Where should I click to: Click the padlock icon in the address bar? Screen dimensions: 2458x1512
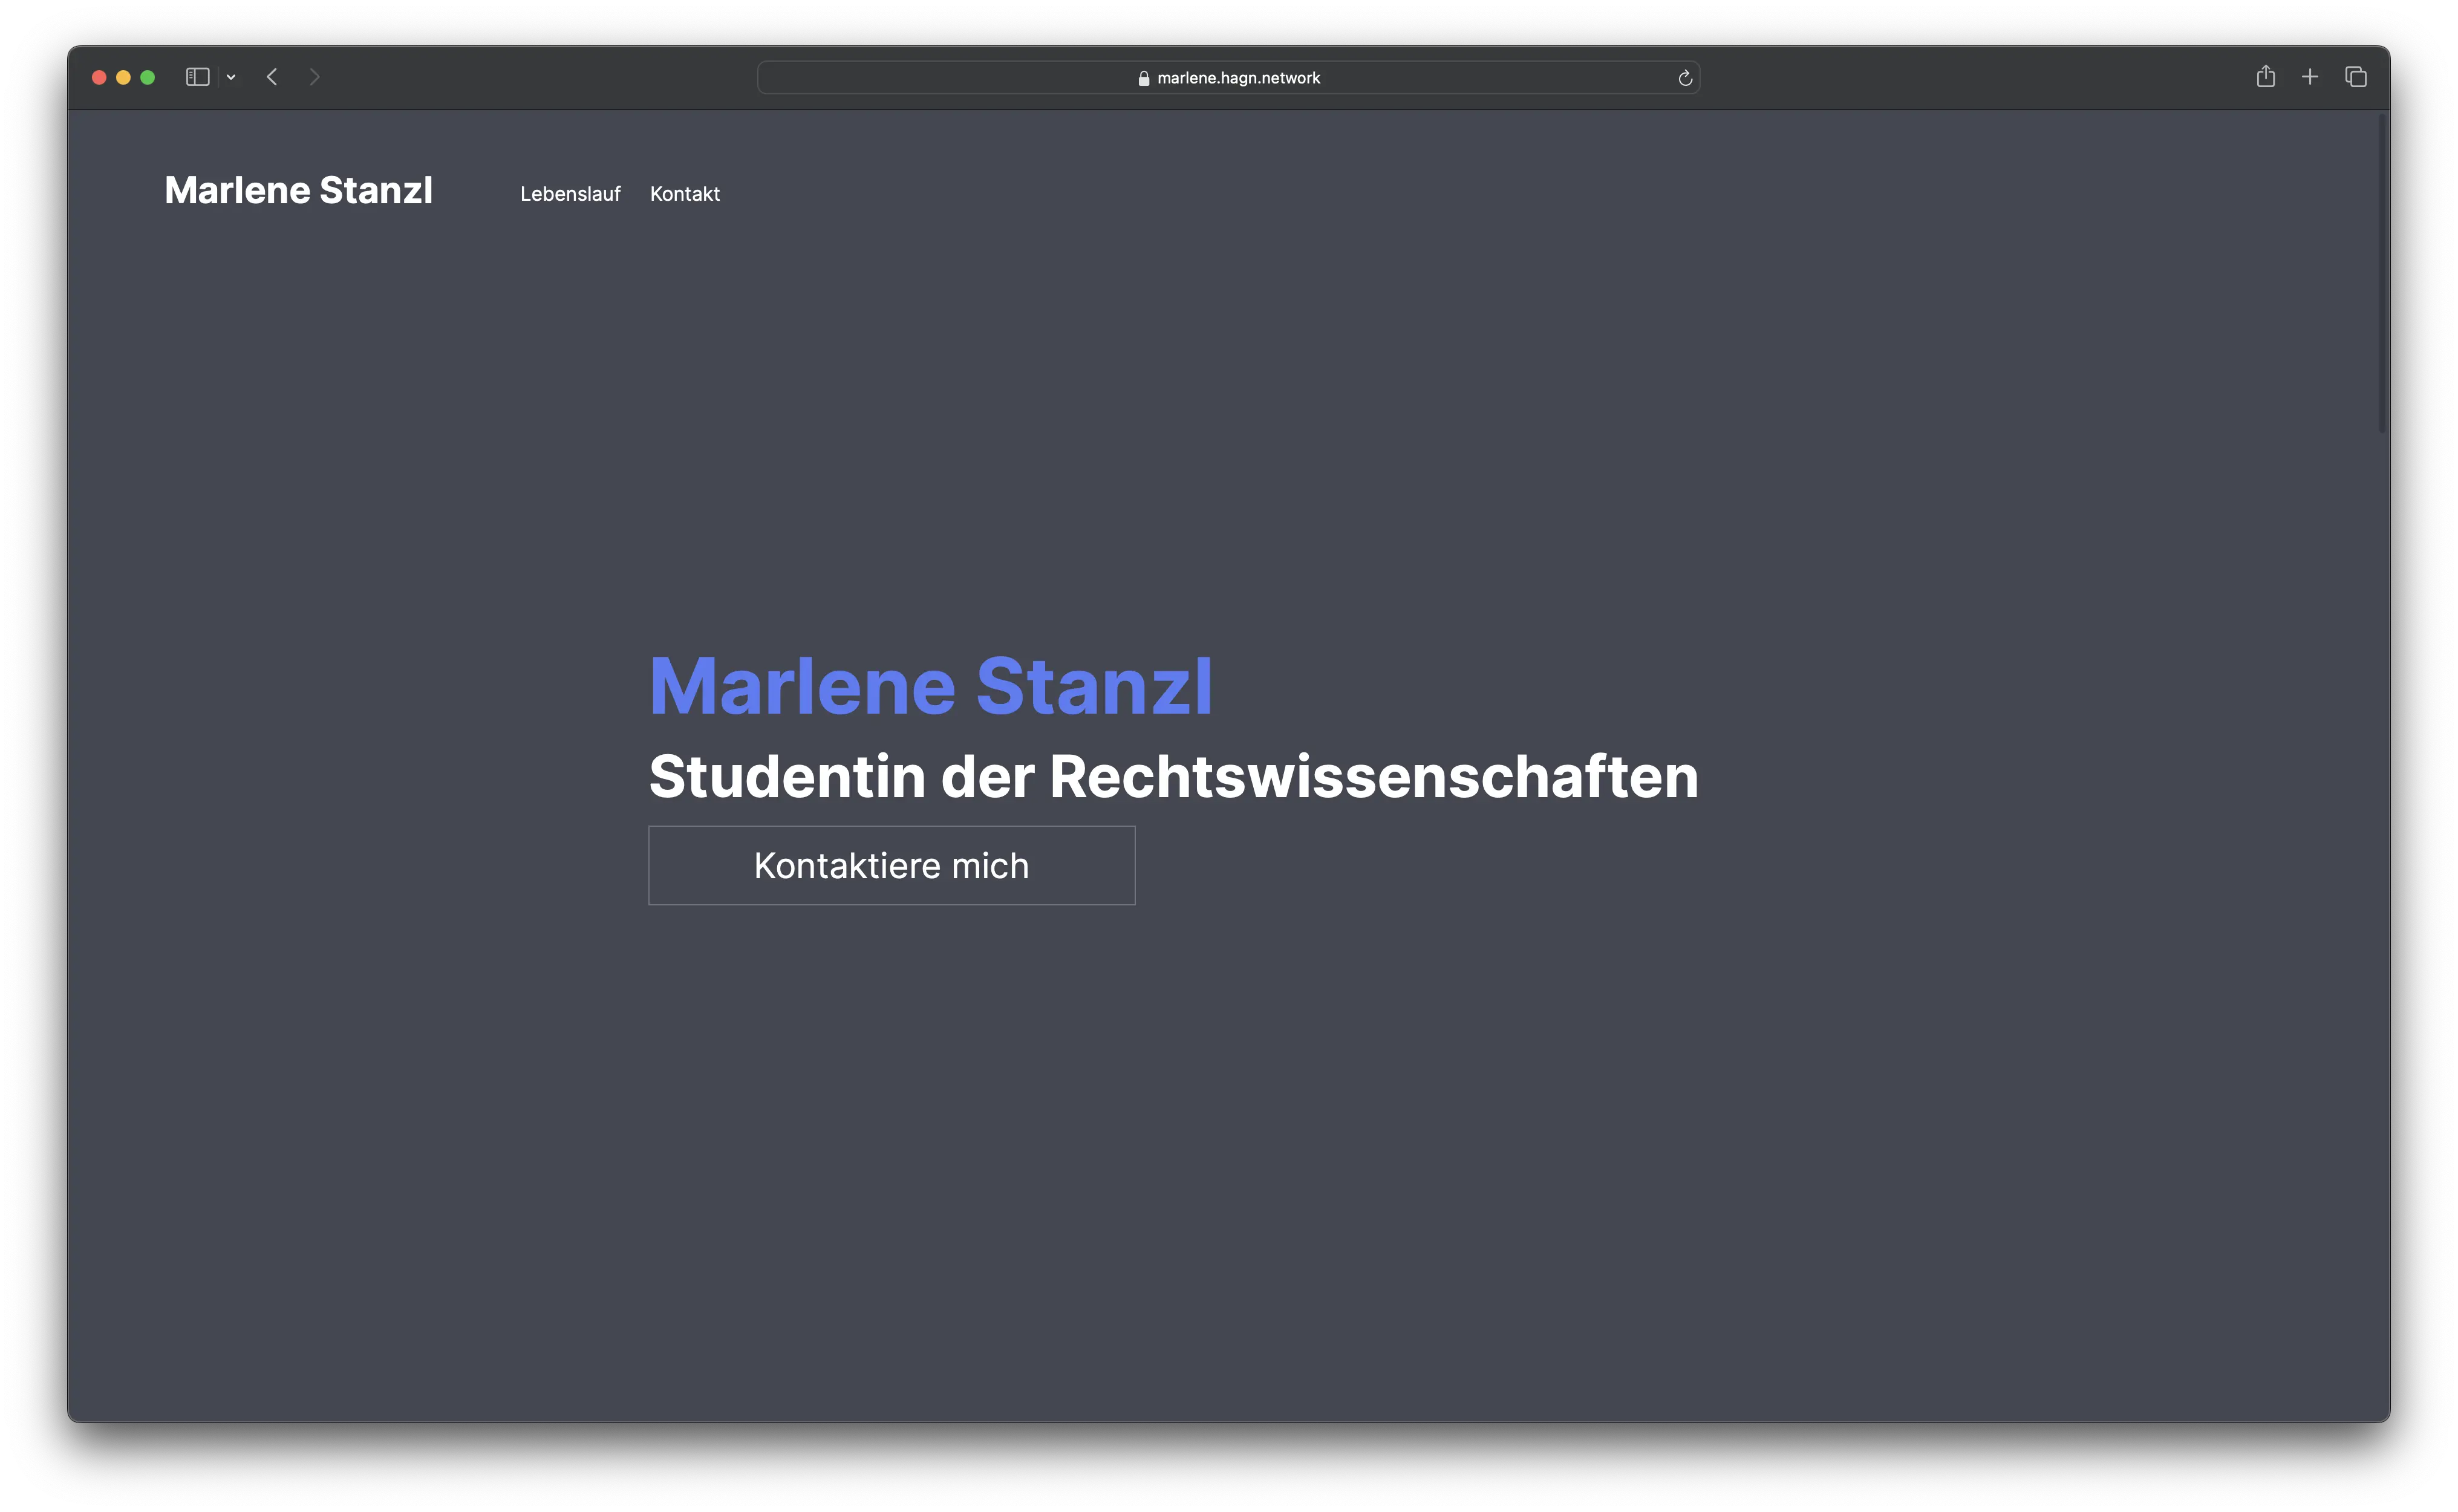click(x=1144, y=78)
